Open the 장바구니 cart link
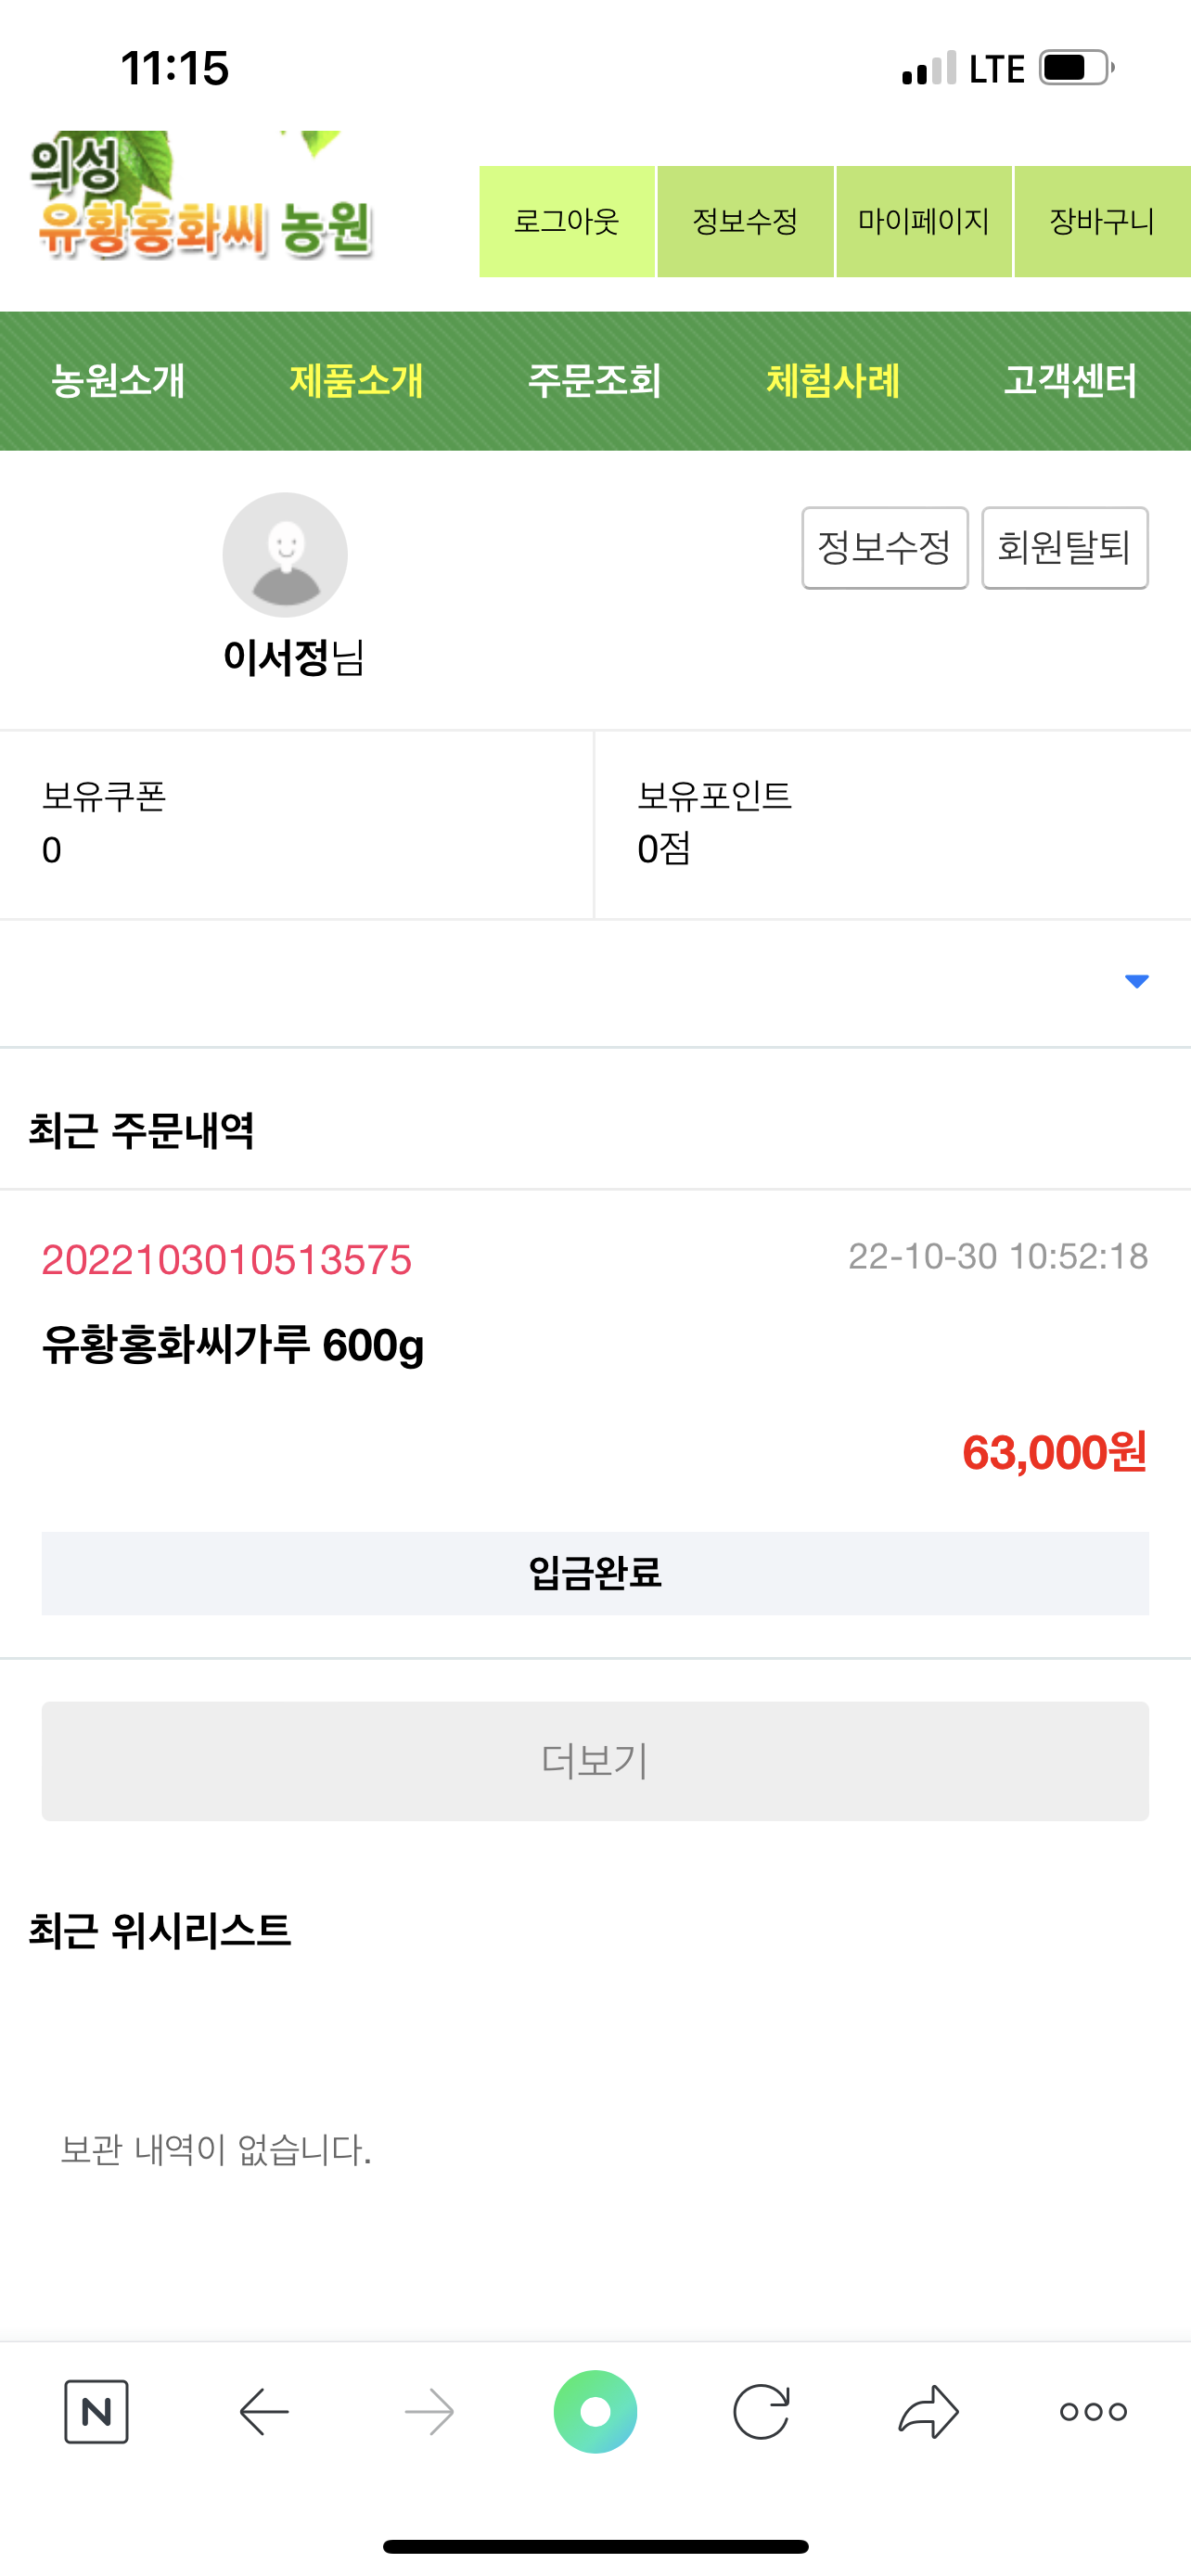1191x2576 pixels. point(1102,221)
